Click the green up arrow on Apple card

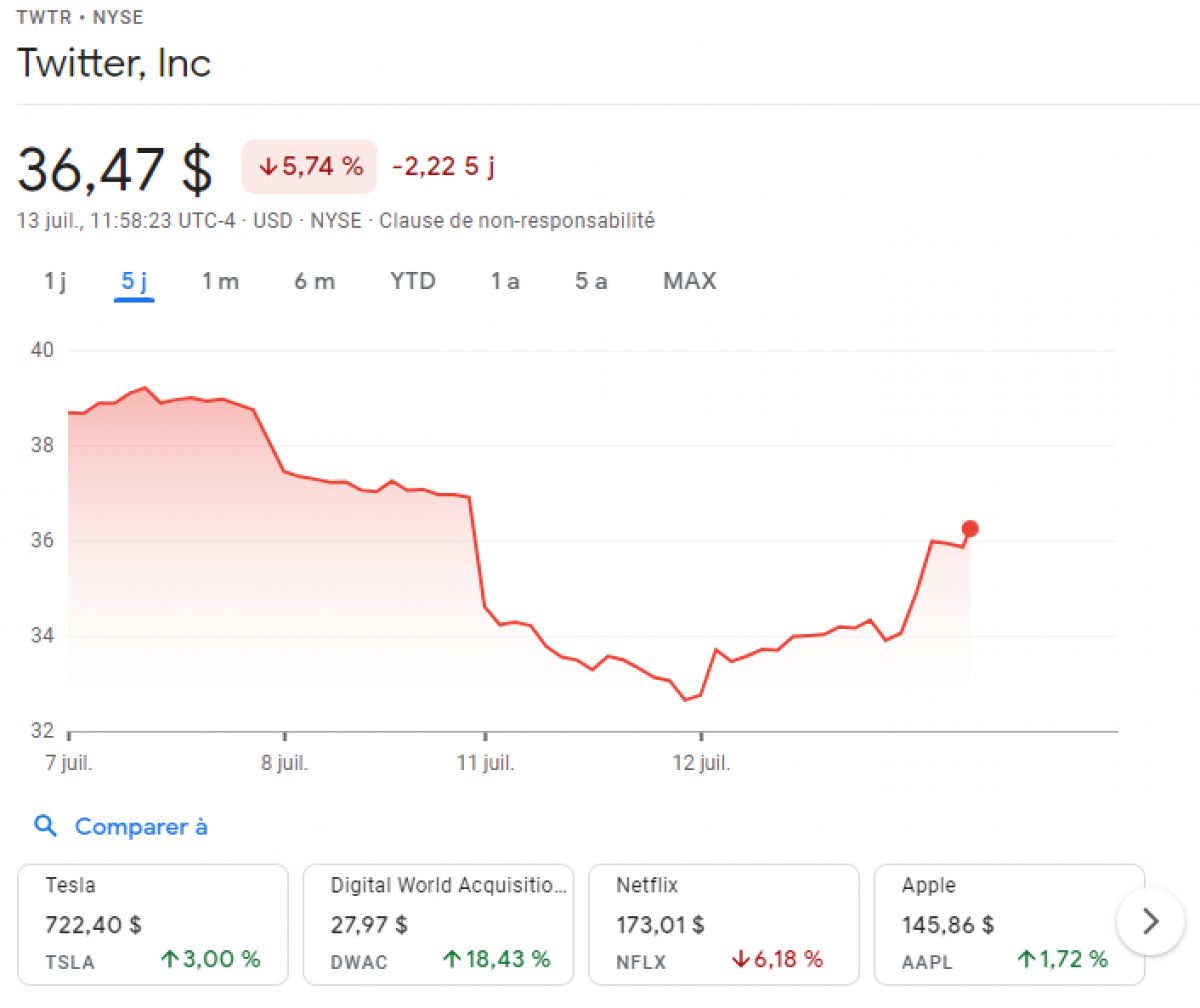coord(1026,960)
